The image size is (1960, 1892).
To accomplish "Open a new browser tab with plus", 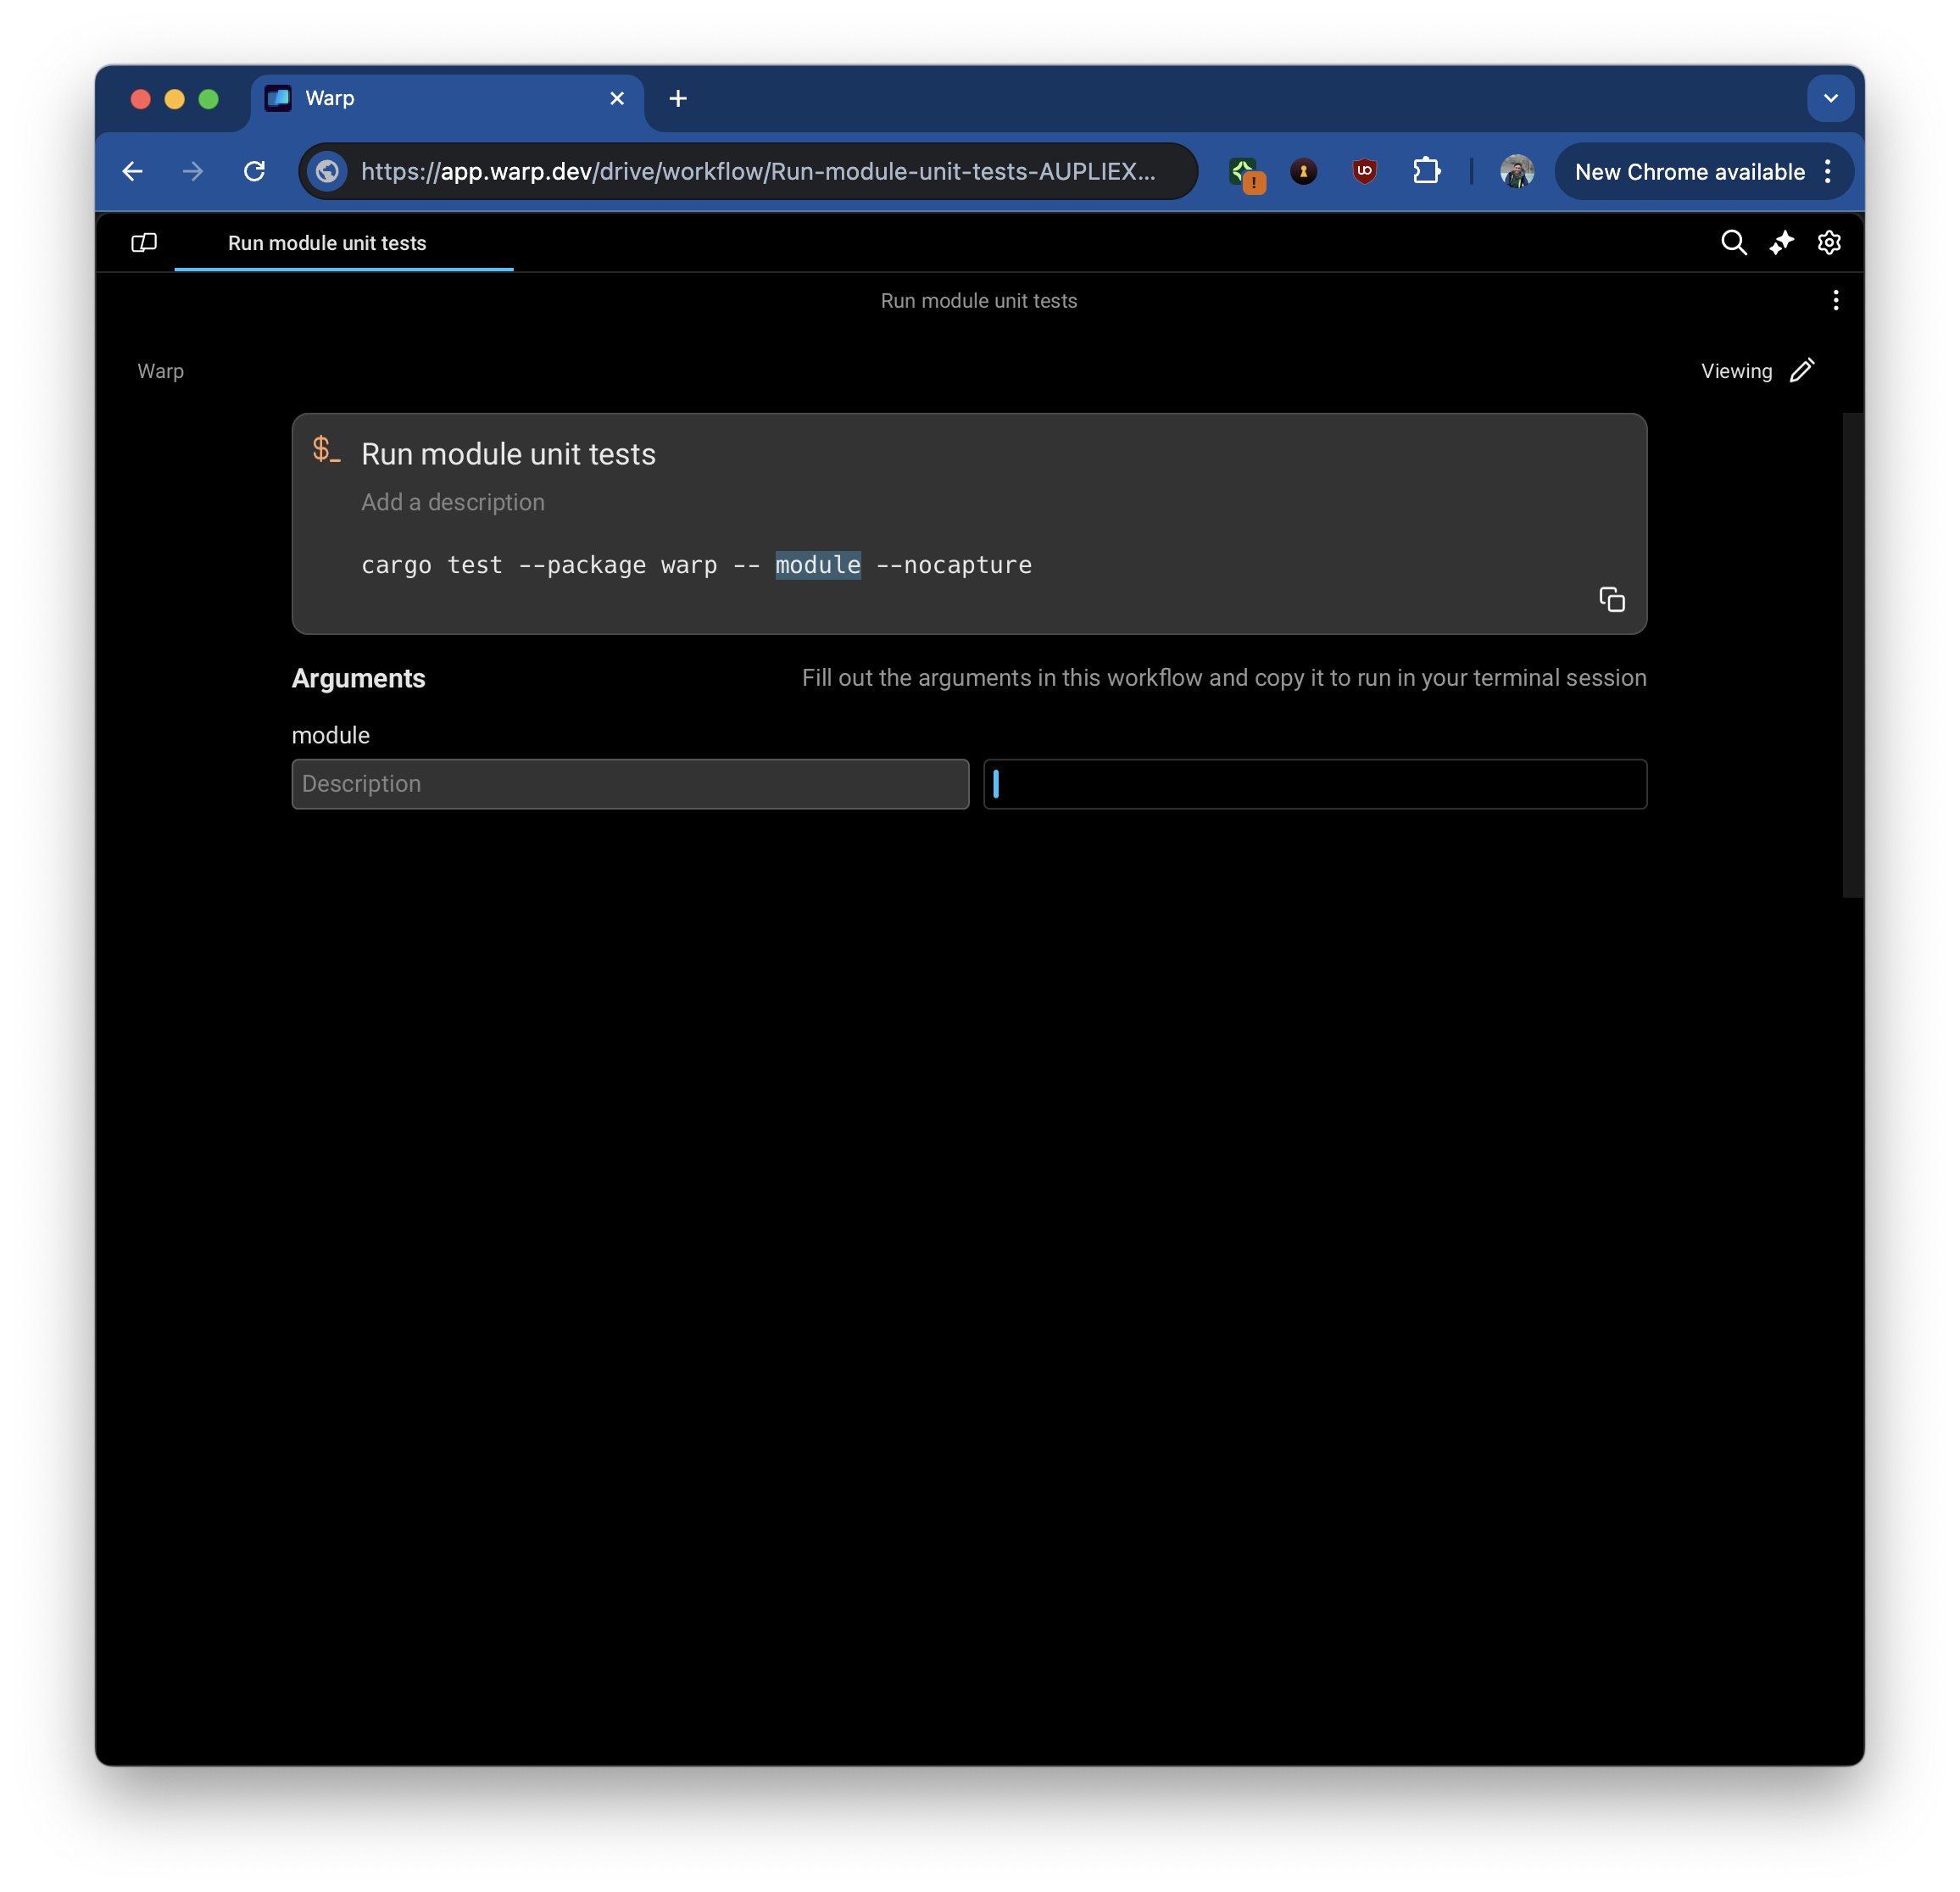I will (677, 98).
